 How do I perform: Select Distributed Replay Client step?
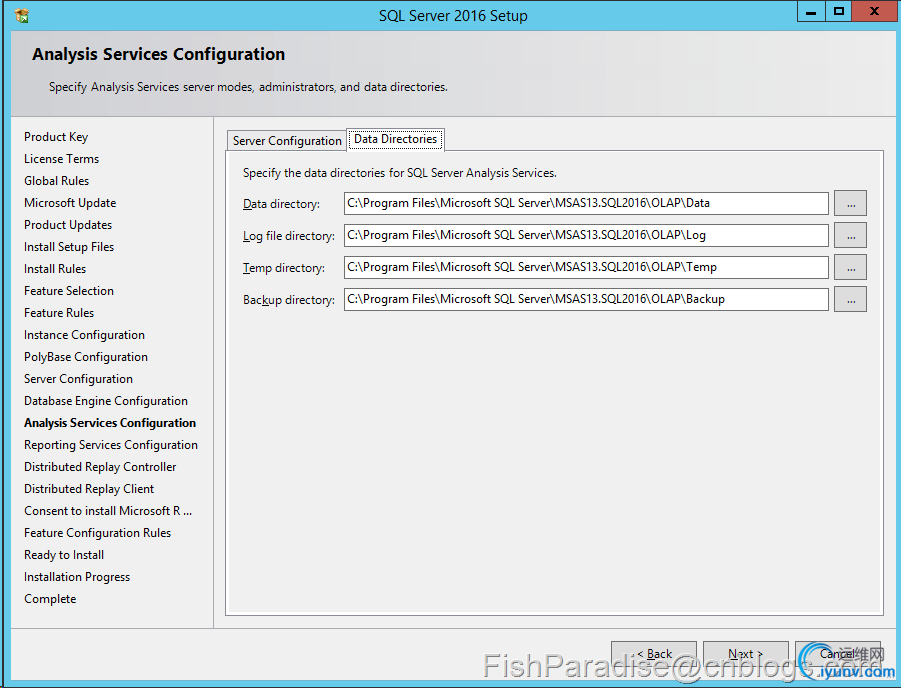tap(89, 489)
